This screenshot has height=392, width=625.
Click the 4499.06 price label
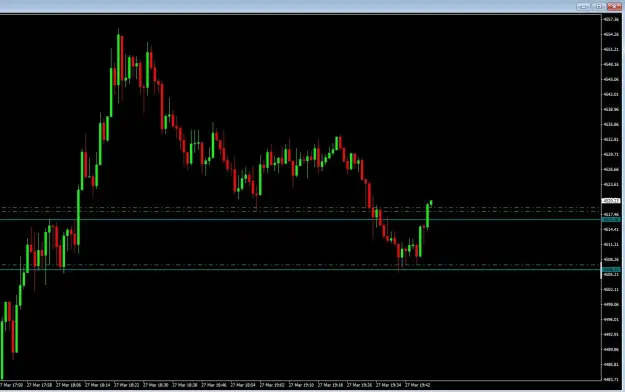click(611, 305)
